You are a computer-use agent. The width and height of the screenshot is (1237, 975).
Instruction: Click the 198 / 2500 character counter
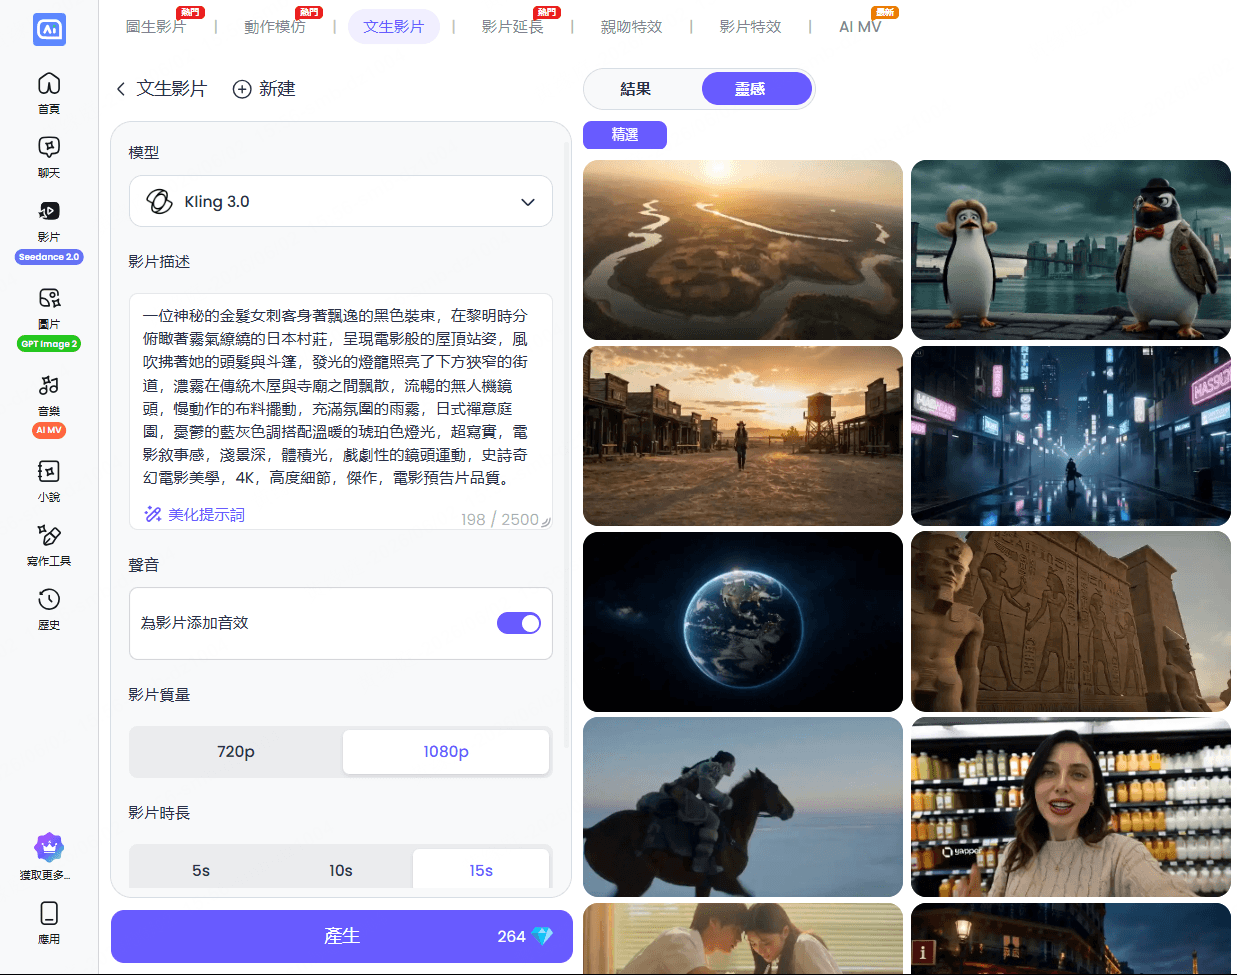point(499,520)
